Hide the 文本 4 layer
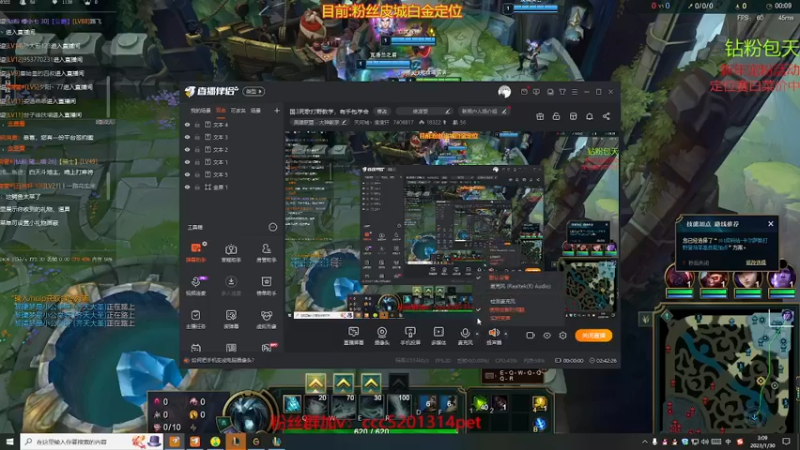The image size is (800, 450). tap(187, 124)
